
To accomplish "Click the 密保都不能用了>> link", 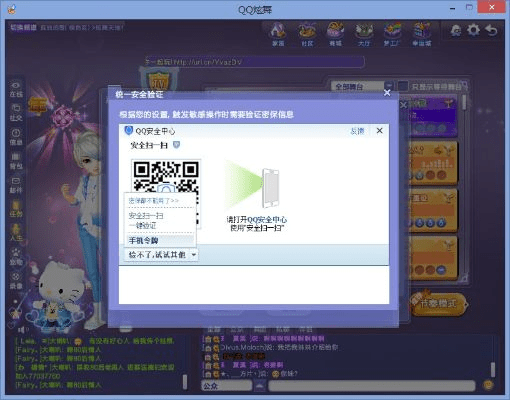I will point(154,201).
